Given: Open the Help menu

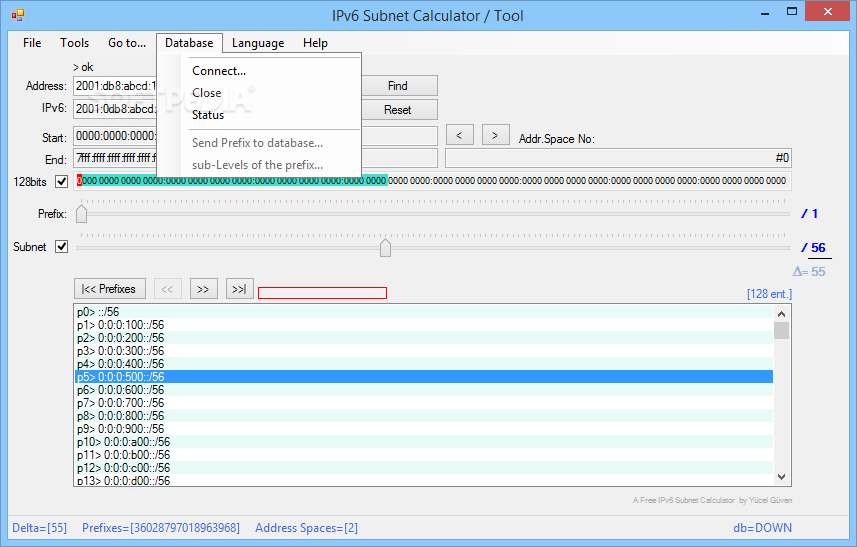Looking at the screenshot, I should pos(315,43).
